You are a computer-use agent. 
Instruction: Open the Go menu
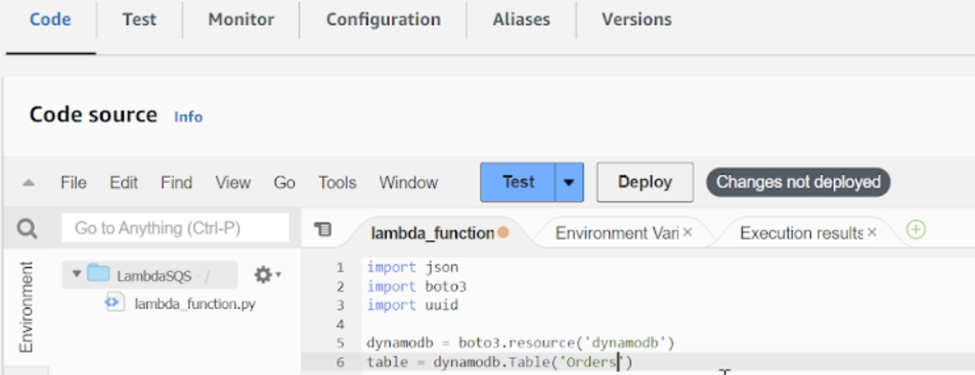pos(284,183)
